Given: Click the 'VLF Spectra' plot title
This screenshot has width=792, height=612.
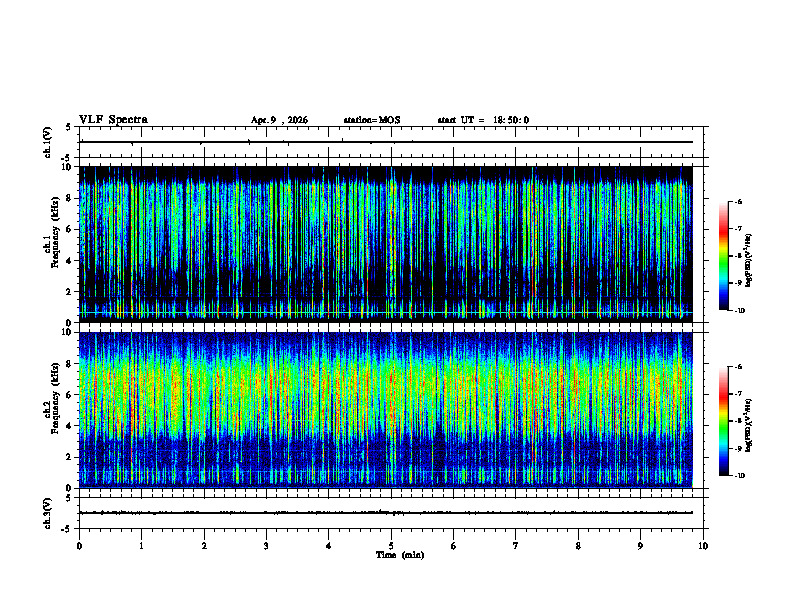Looking at the screenshot, I should pos(113,120).
